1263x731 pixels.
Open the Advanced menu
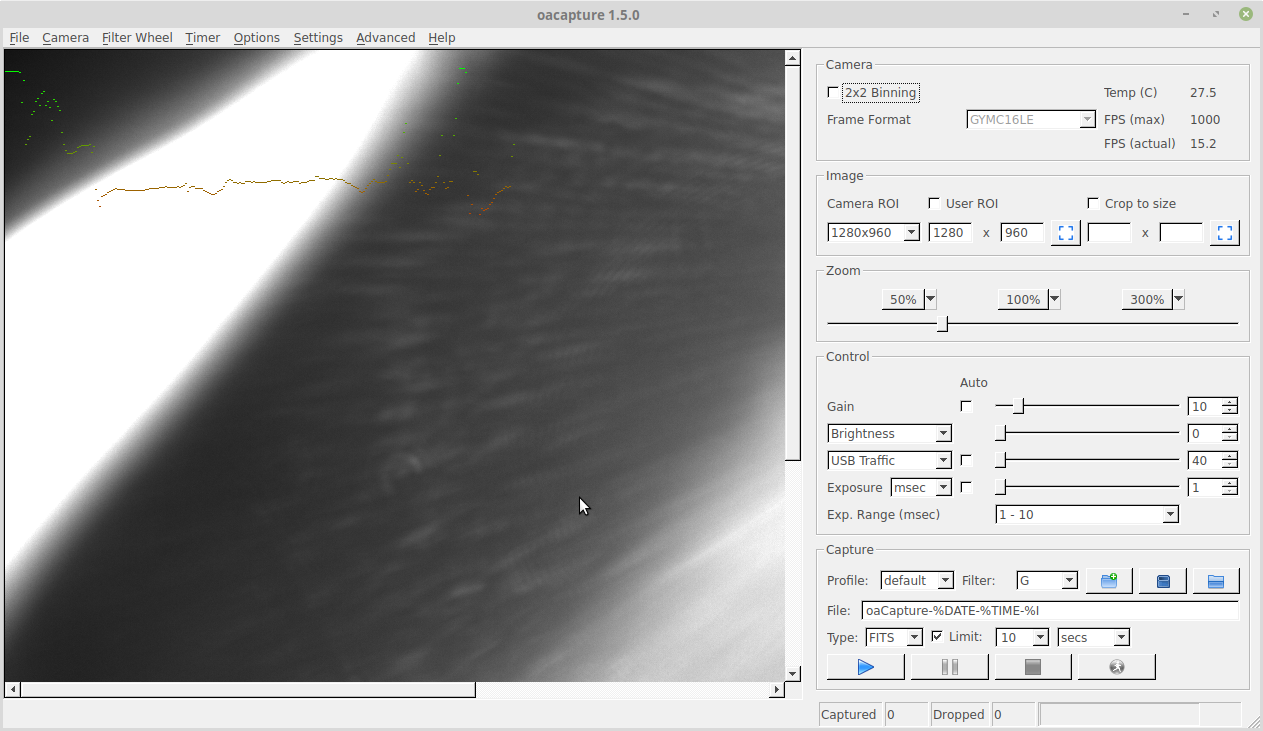click(385, 37)
